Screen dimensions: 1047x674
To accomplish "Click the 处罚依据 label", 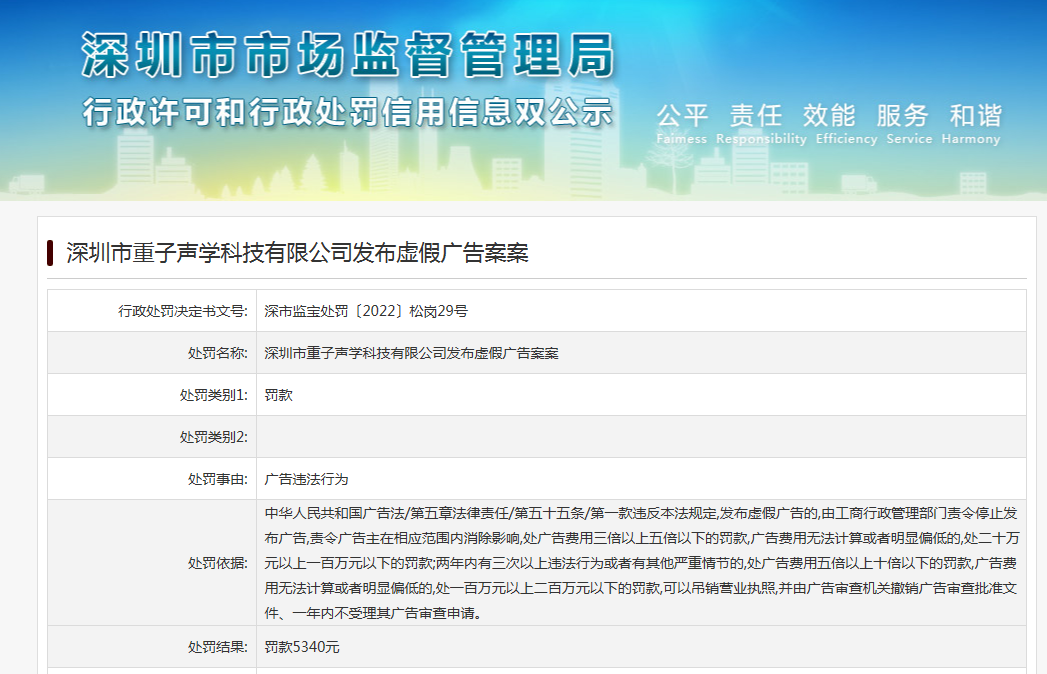I will 218,564.
